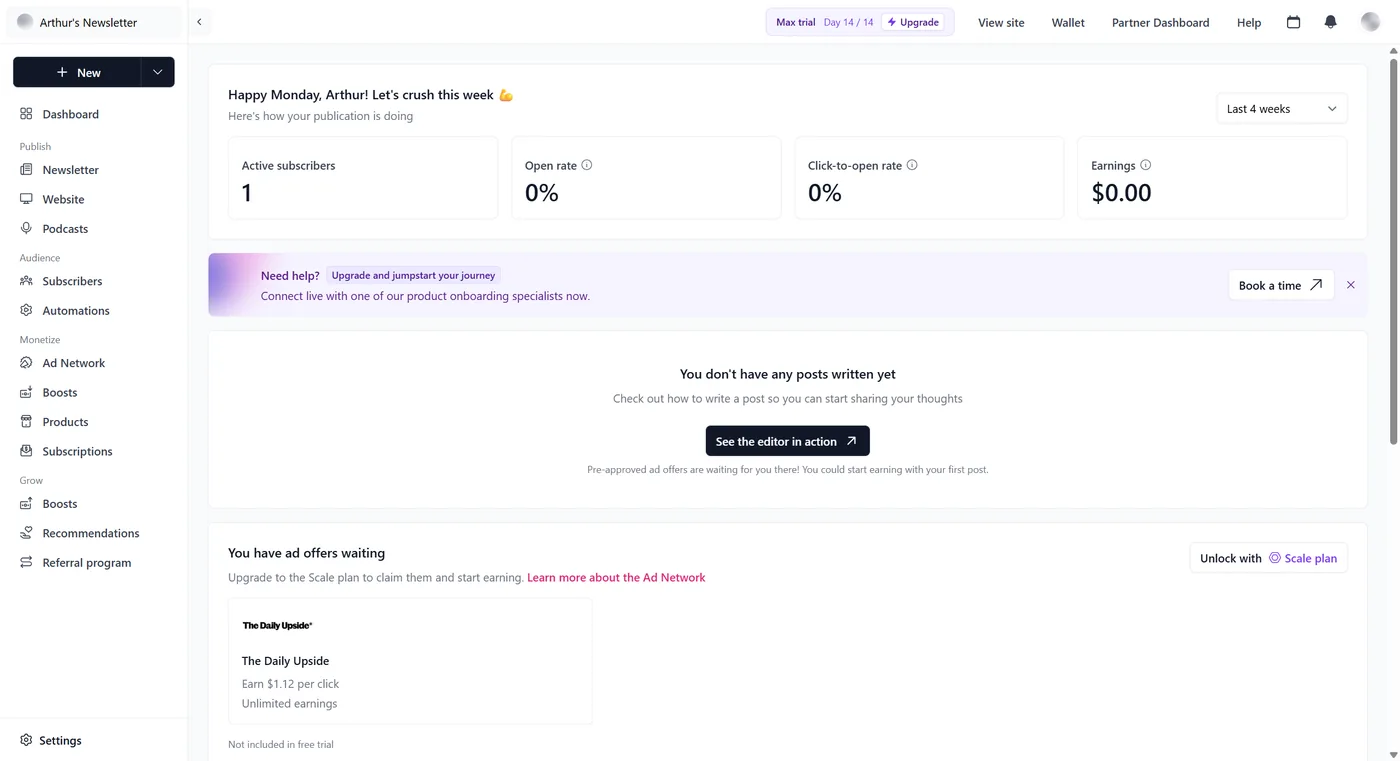1400x761 pixels.
Task: Open Wallet in top navigation
Action: tap(1068, 22)
